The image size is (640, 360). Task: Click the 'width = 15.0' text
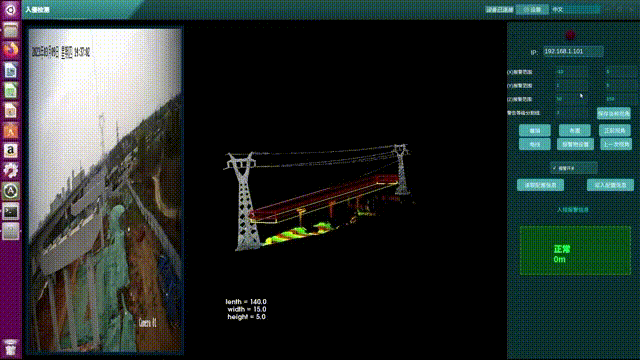click(247, 309)
